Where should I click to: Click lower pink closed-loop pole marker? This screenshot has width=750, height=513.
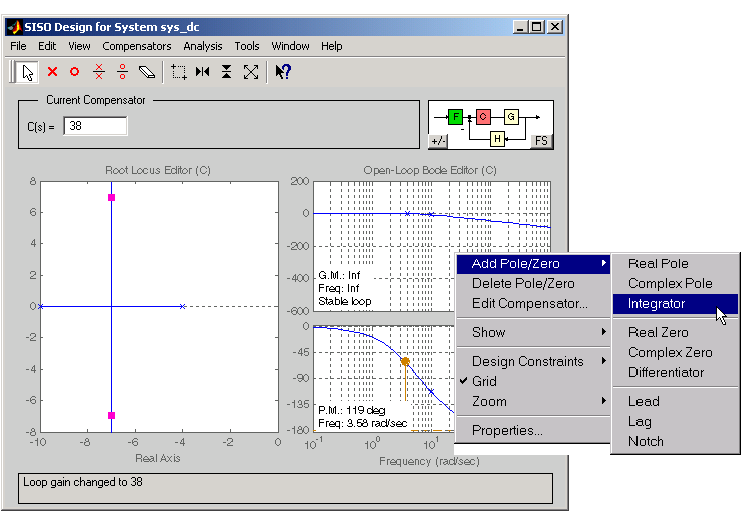pyautogui.click(x=111, y=415)
